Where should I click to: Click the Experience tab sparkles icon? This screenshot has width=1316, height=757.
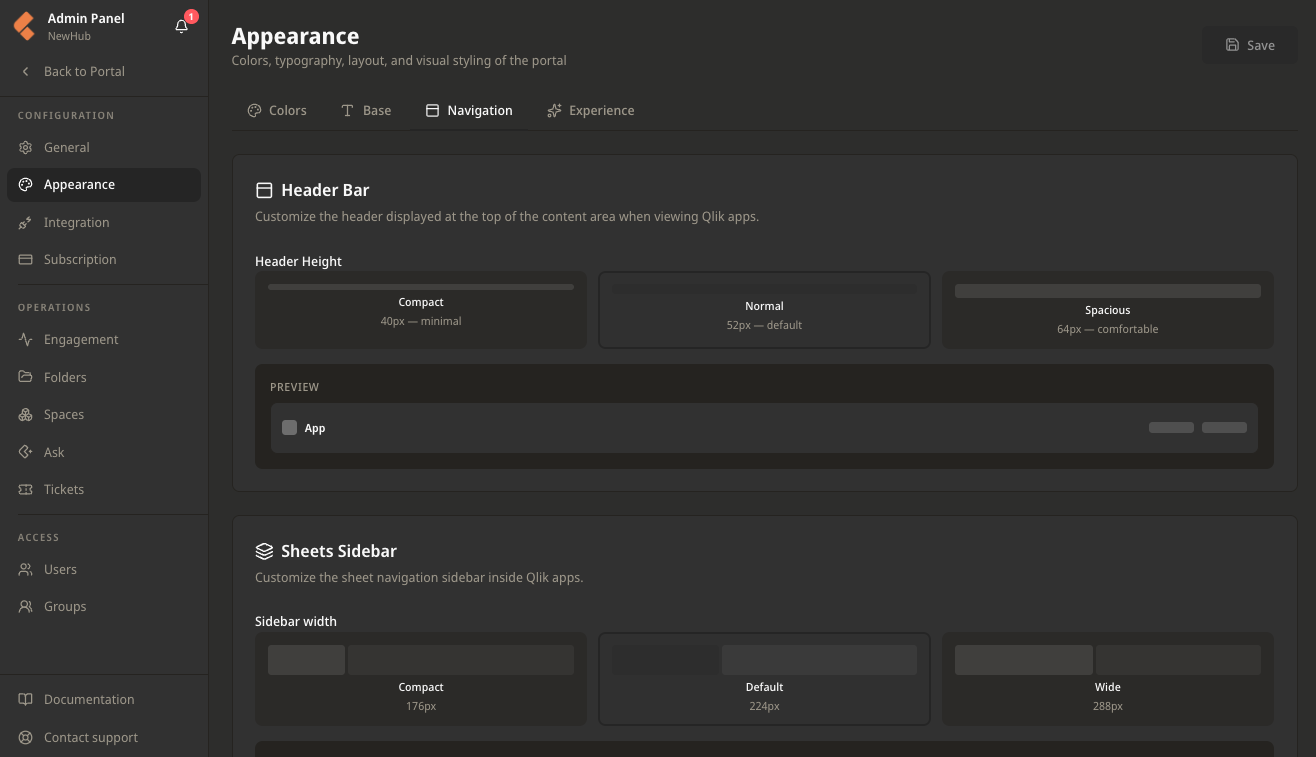coord(554,111)
